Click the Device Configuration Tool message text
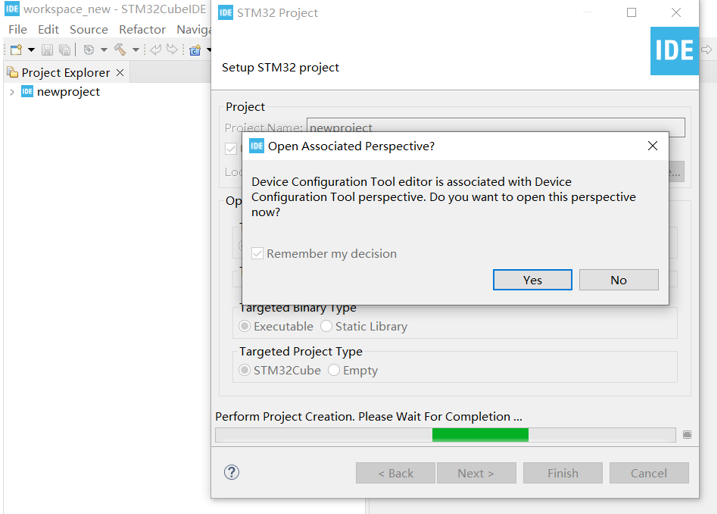 pyautogui.click(x=444, y=197)
